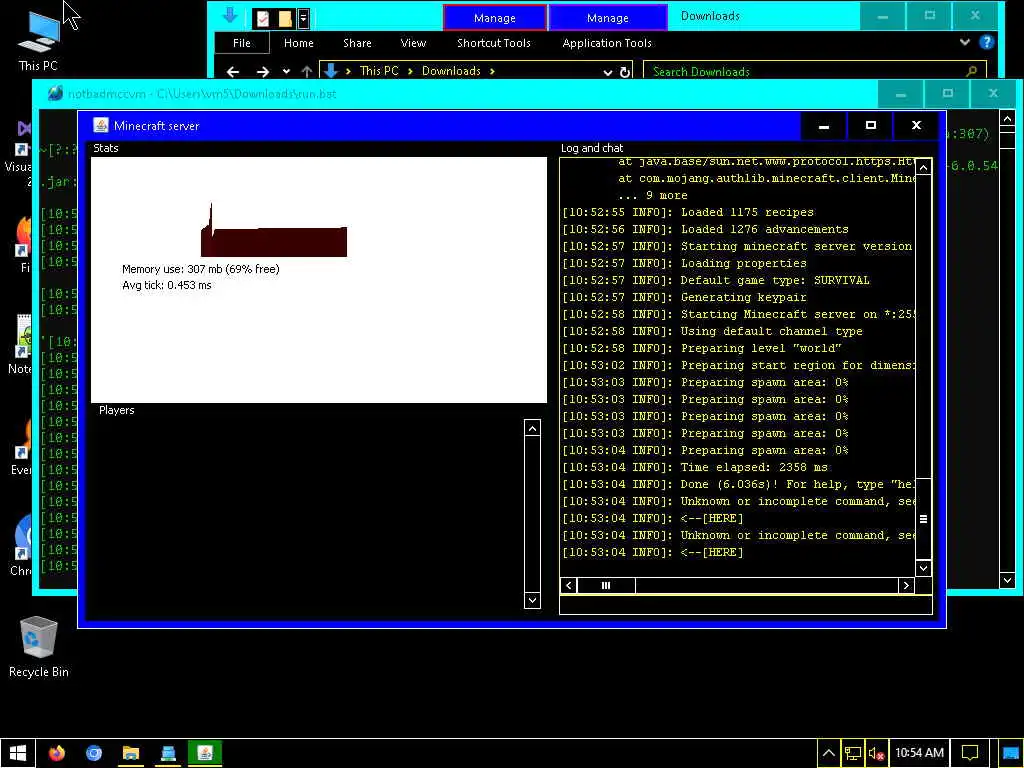Switch to the Home ribbon tab
Screen dimensions: 1024x768
click(298, 43)
